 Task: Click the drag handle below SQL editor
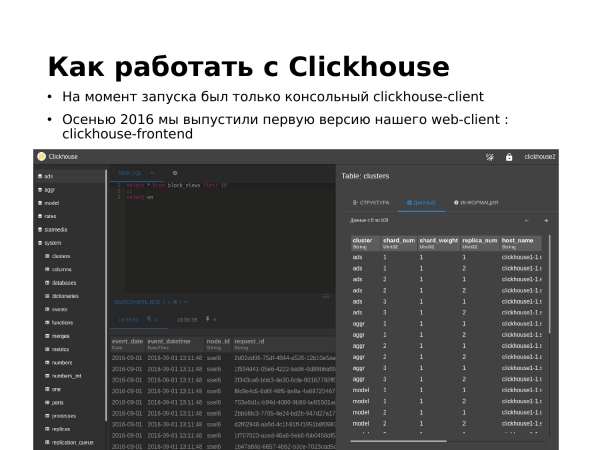point(325,295)
